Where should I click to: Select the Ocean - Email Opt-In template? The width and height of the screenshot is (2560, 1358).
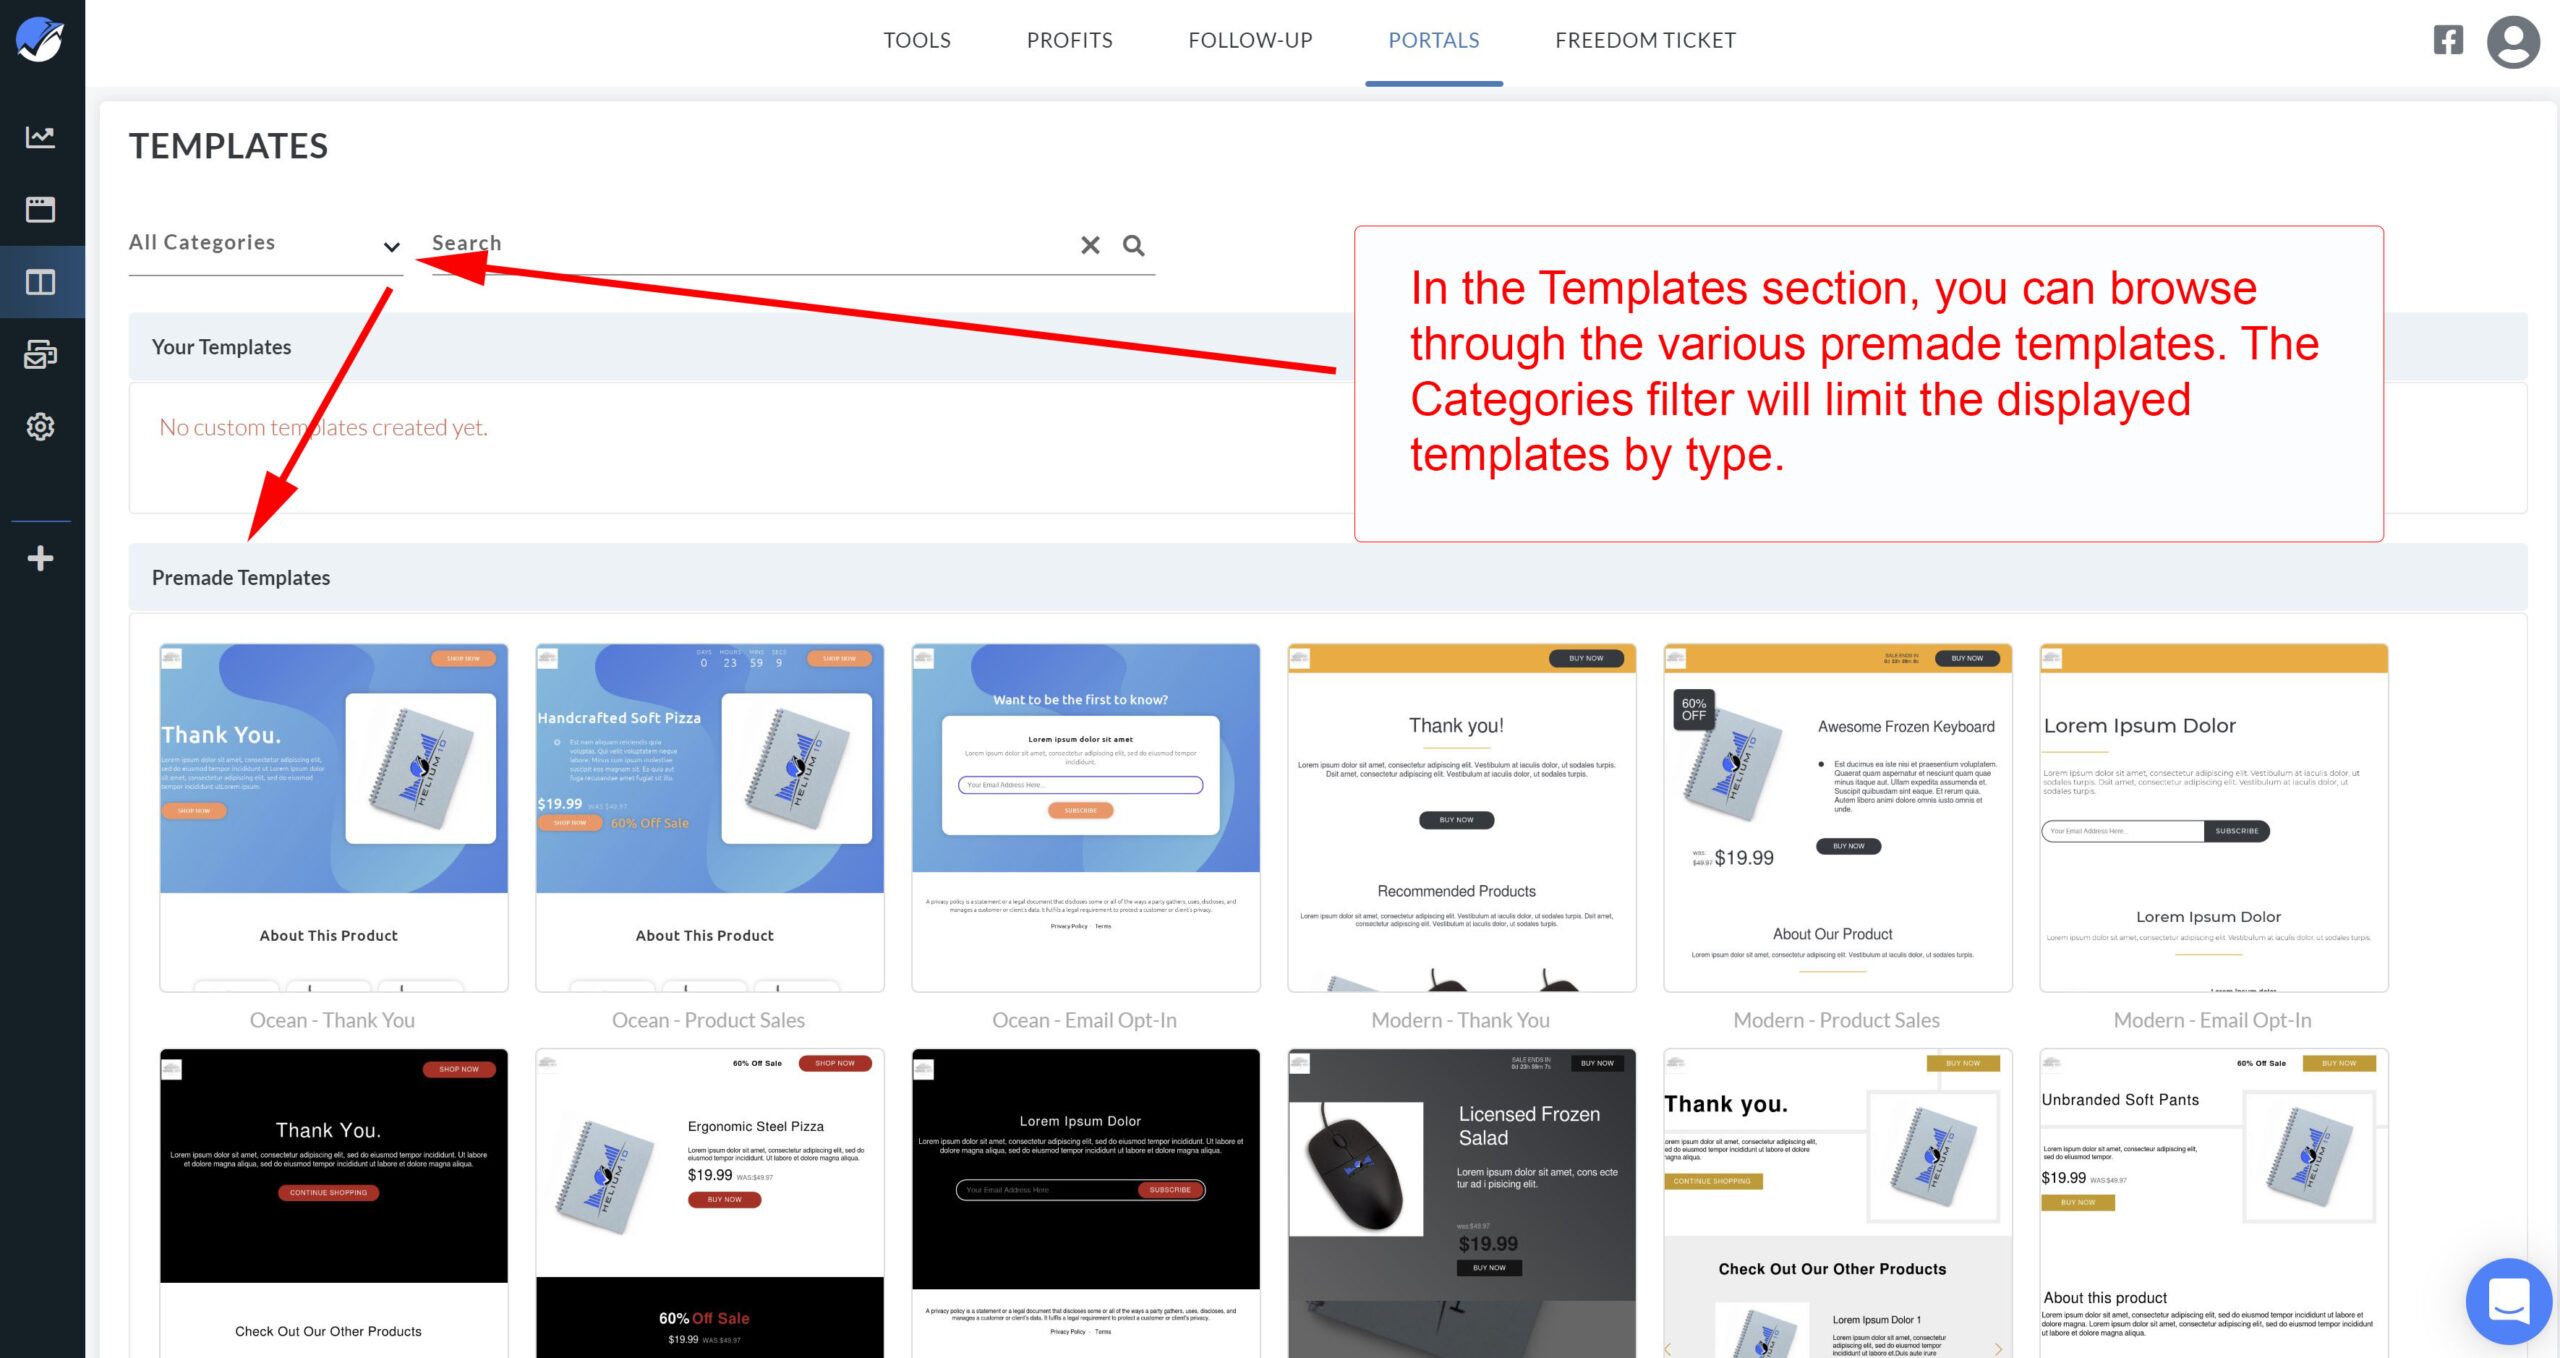1085,818
